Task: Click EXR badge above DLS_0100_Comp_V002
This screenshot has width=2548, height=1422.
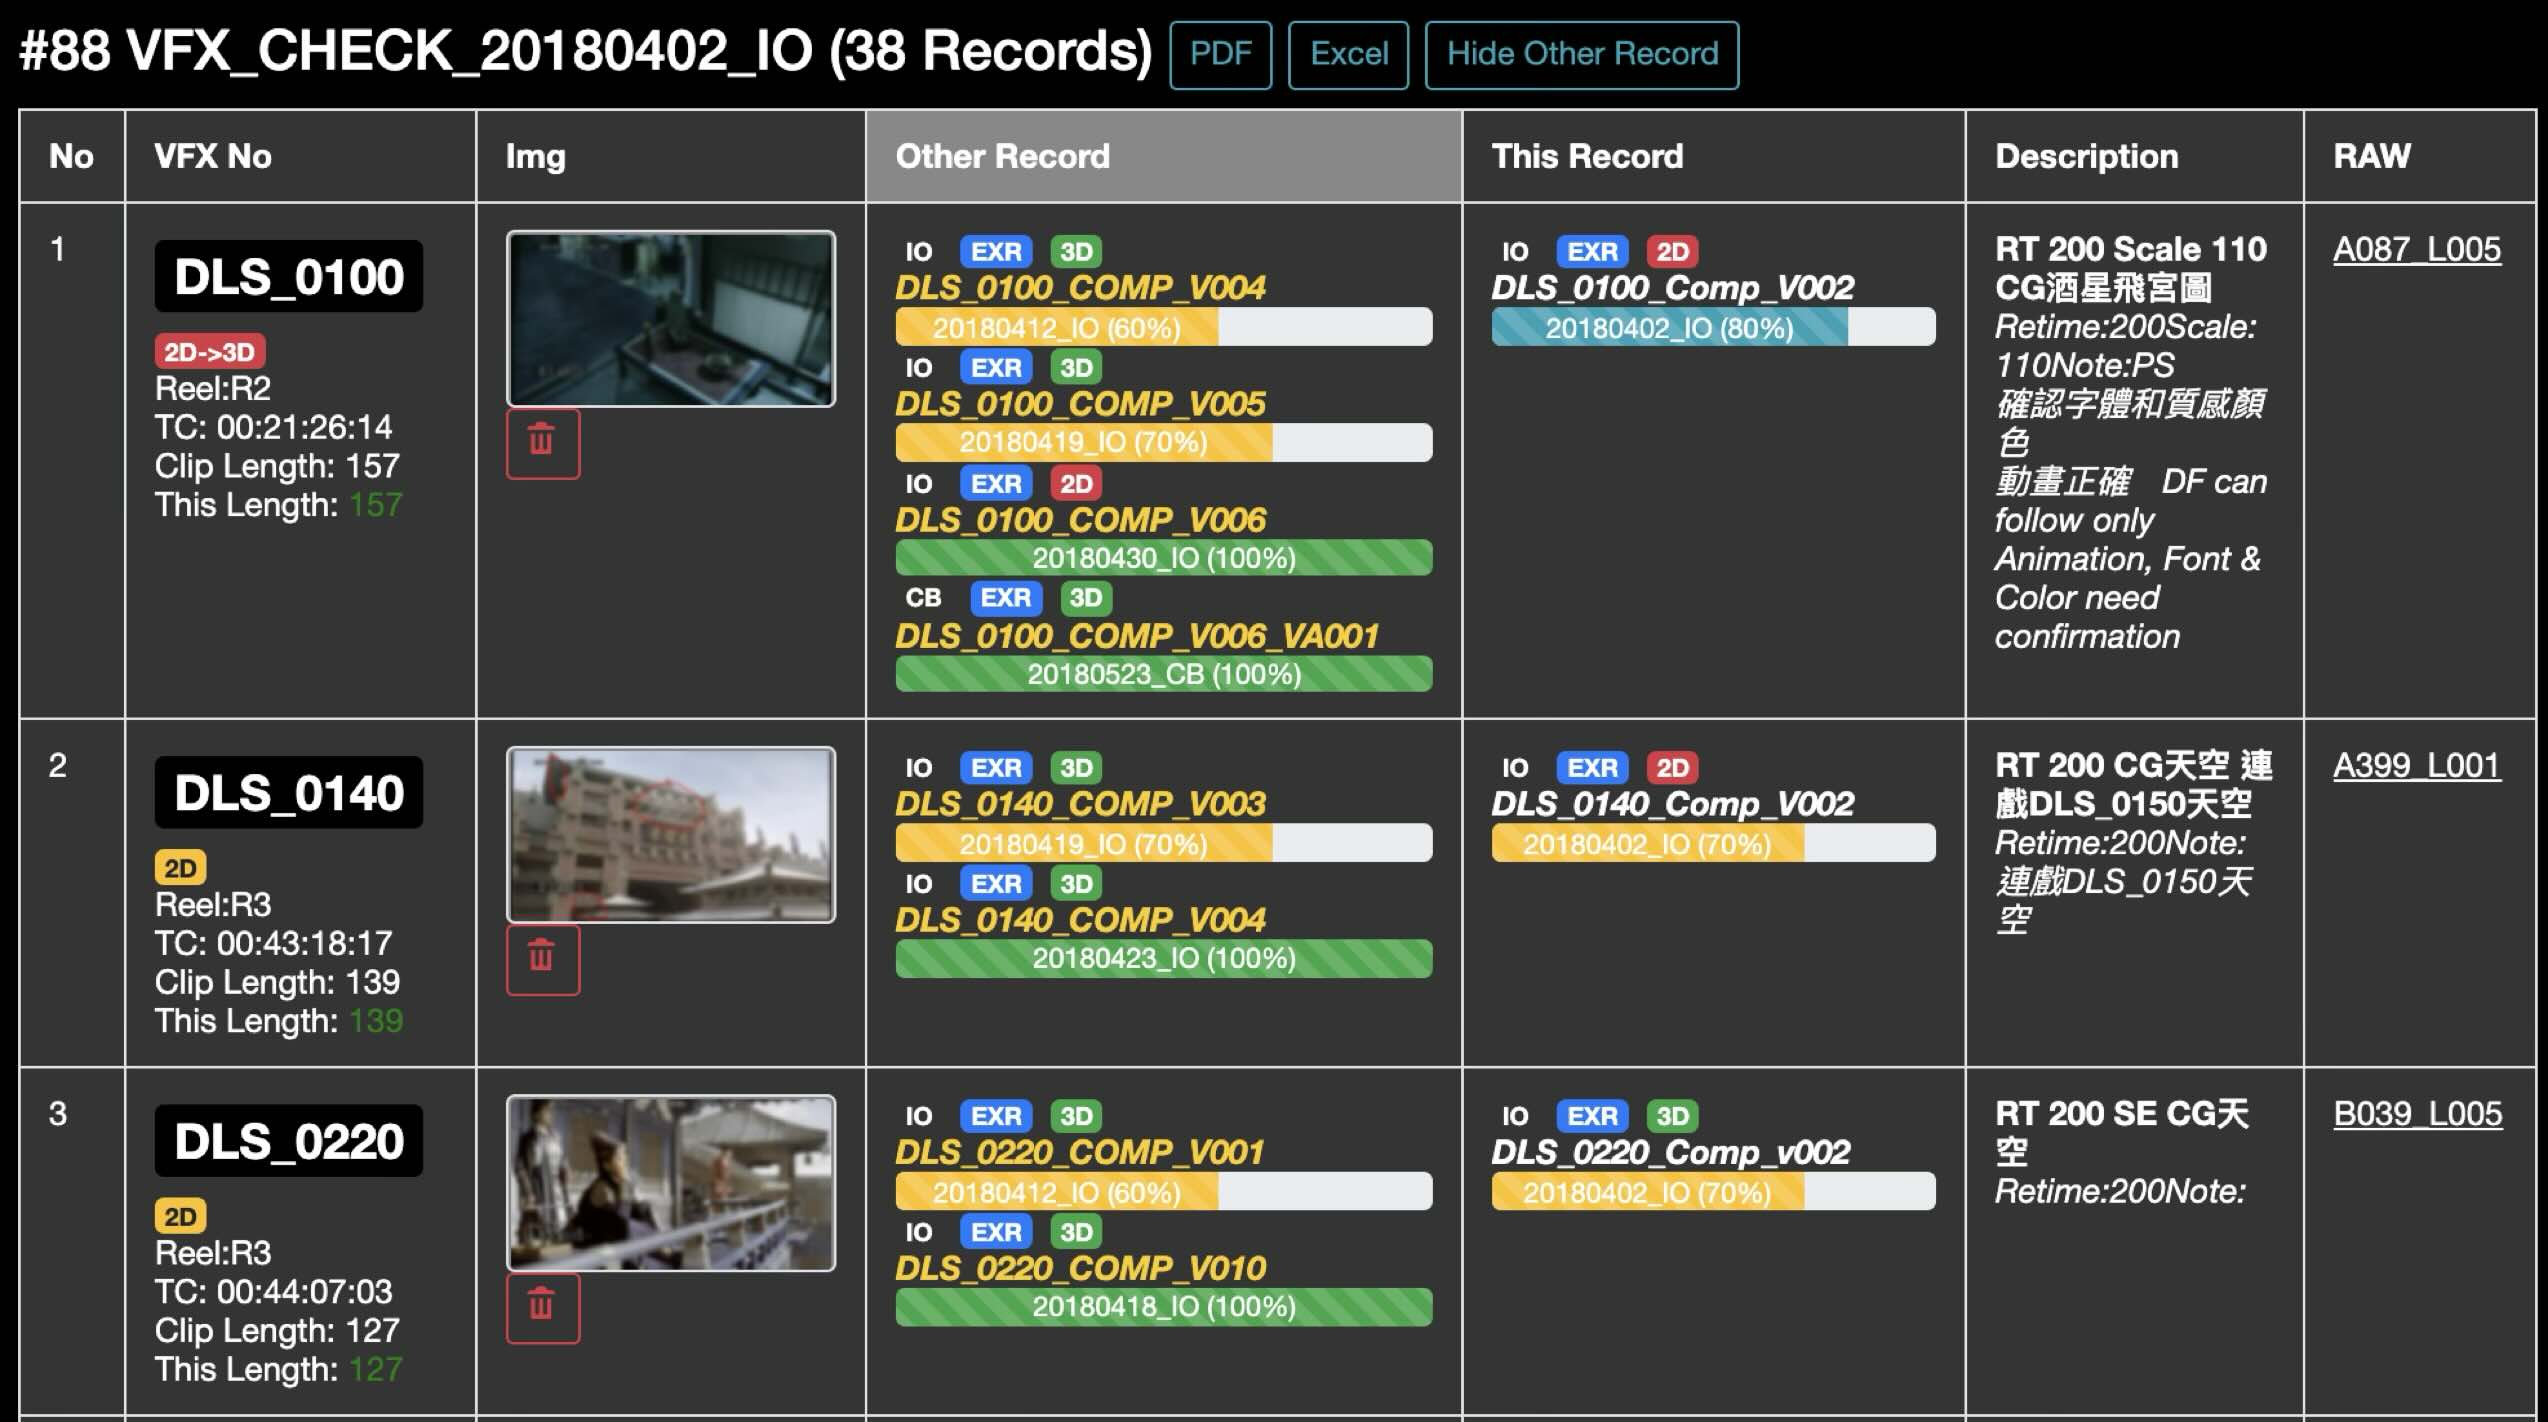Action: coord(1592,251)
